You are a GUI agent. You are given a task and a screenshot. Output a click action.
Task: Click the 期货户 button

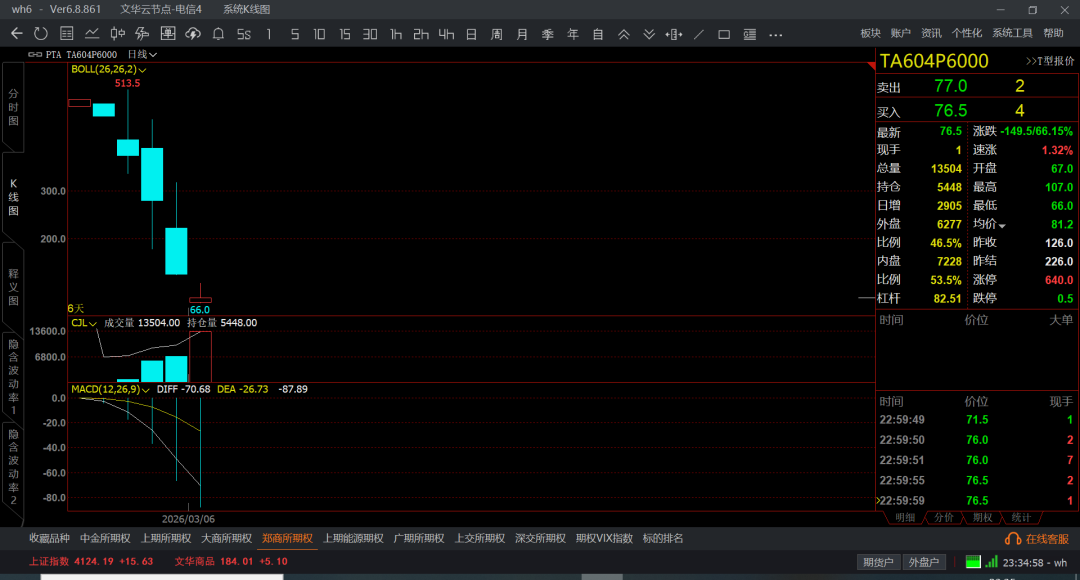click(x=878, y=562)
